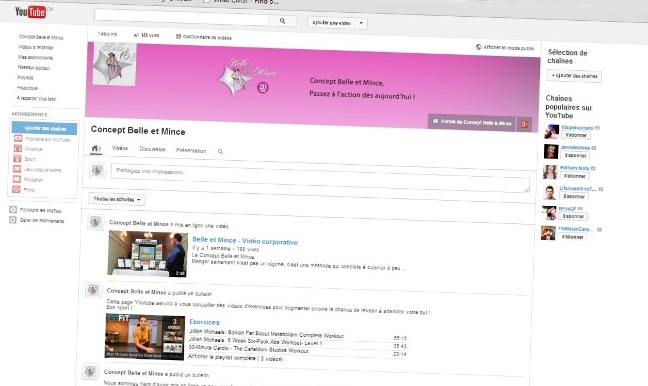Viewport: 648px width, 386px height.
Task: Click the avatar beside the comment box
Action: 98,170
